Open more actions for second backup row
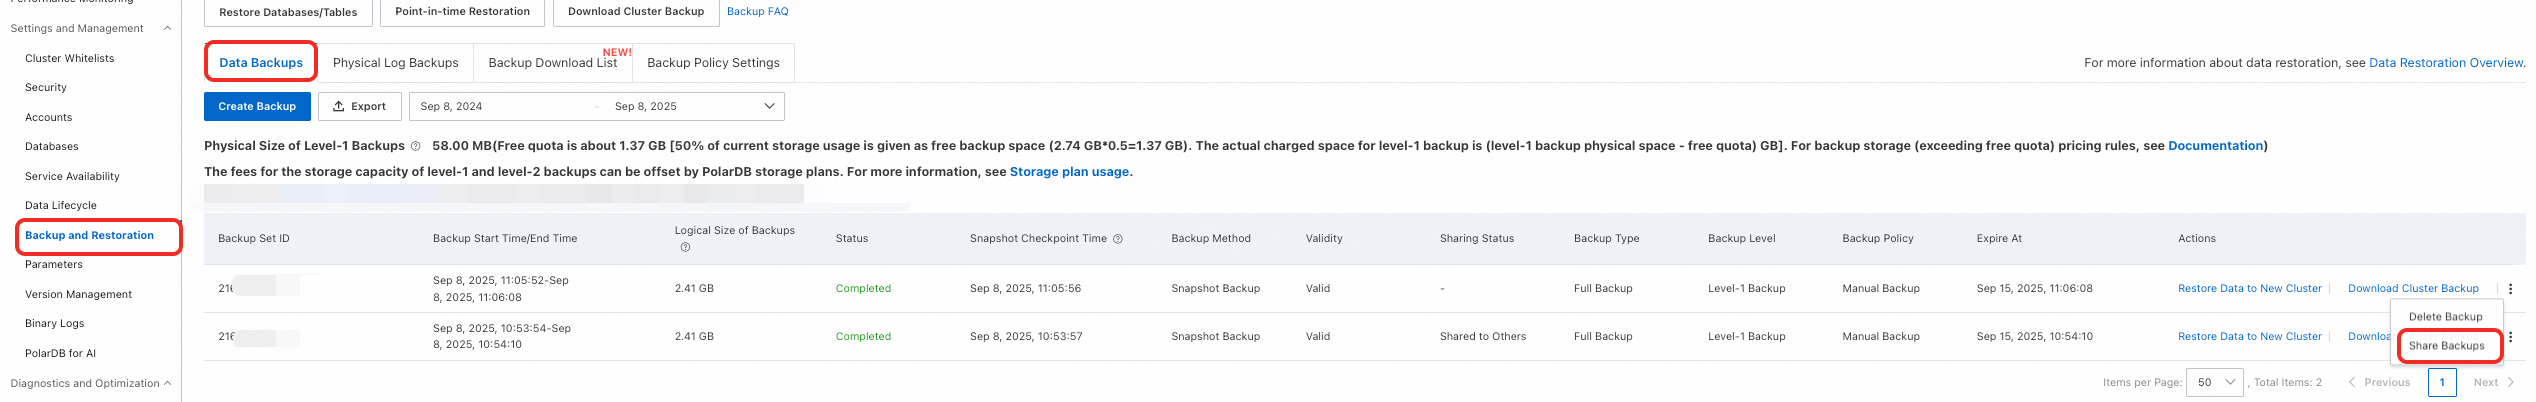 click(x=2510, y=337)
